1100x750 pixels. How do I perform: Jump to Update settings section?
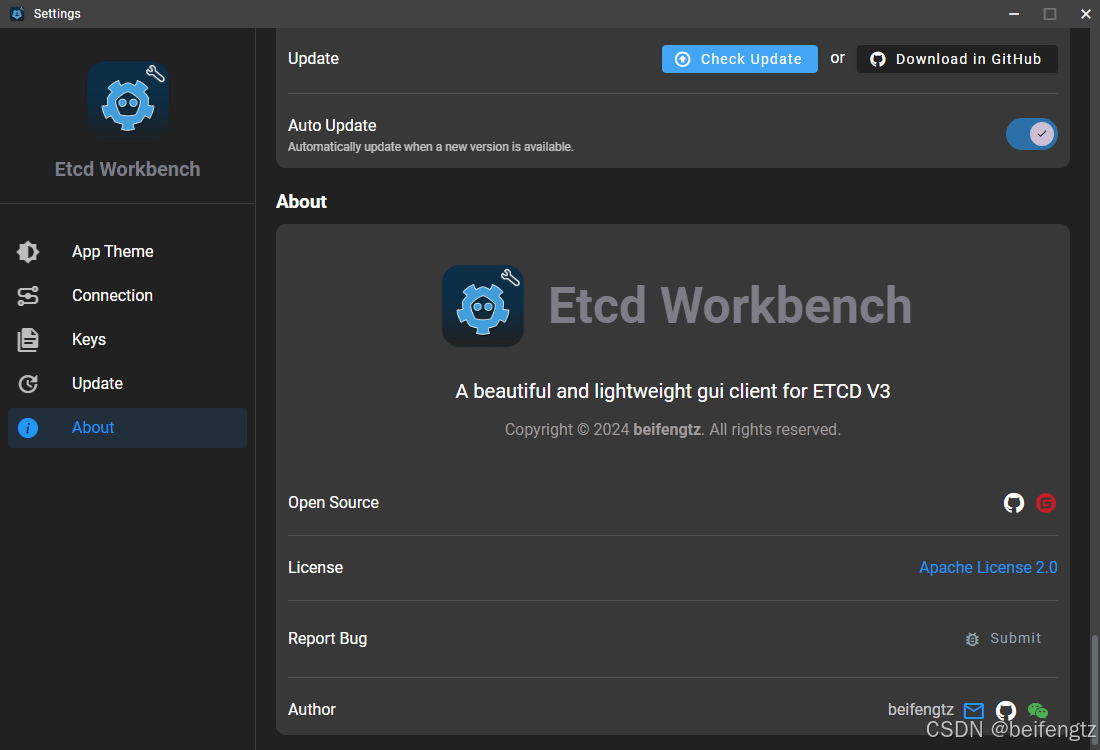(x=127, y=384)
